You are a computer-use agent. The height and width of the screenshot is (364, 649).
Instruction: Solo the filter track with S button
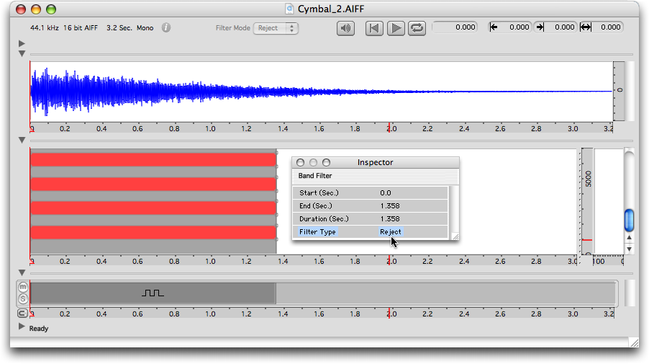[23, 298]
